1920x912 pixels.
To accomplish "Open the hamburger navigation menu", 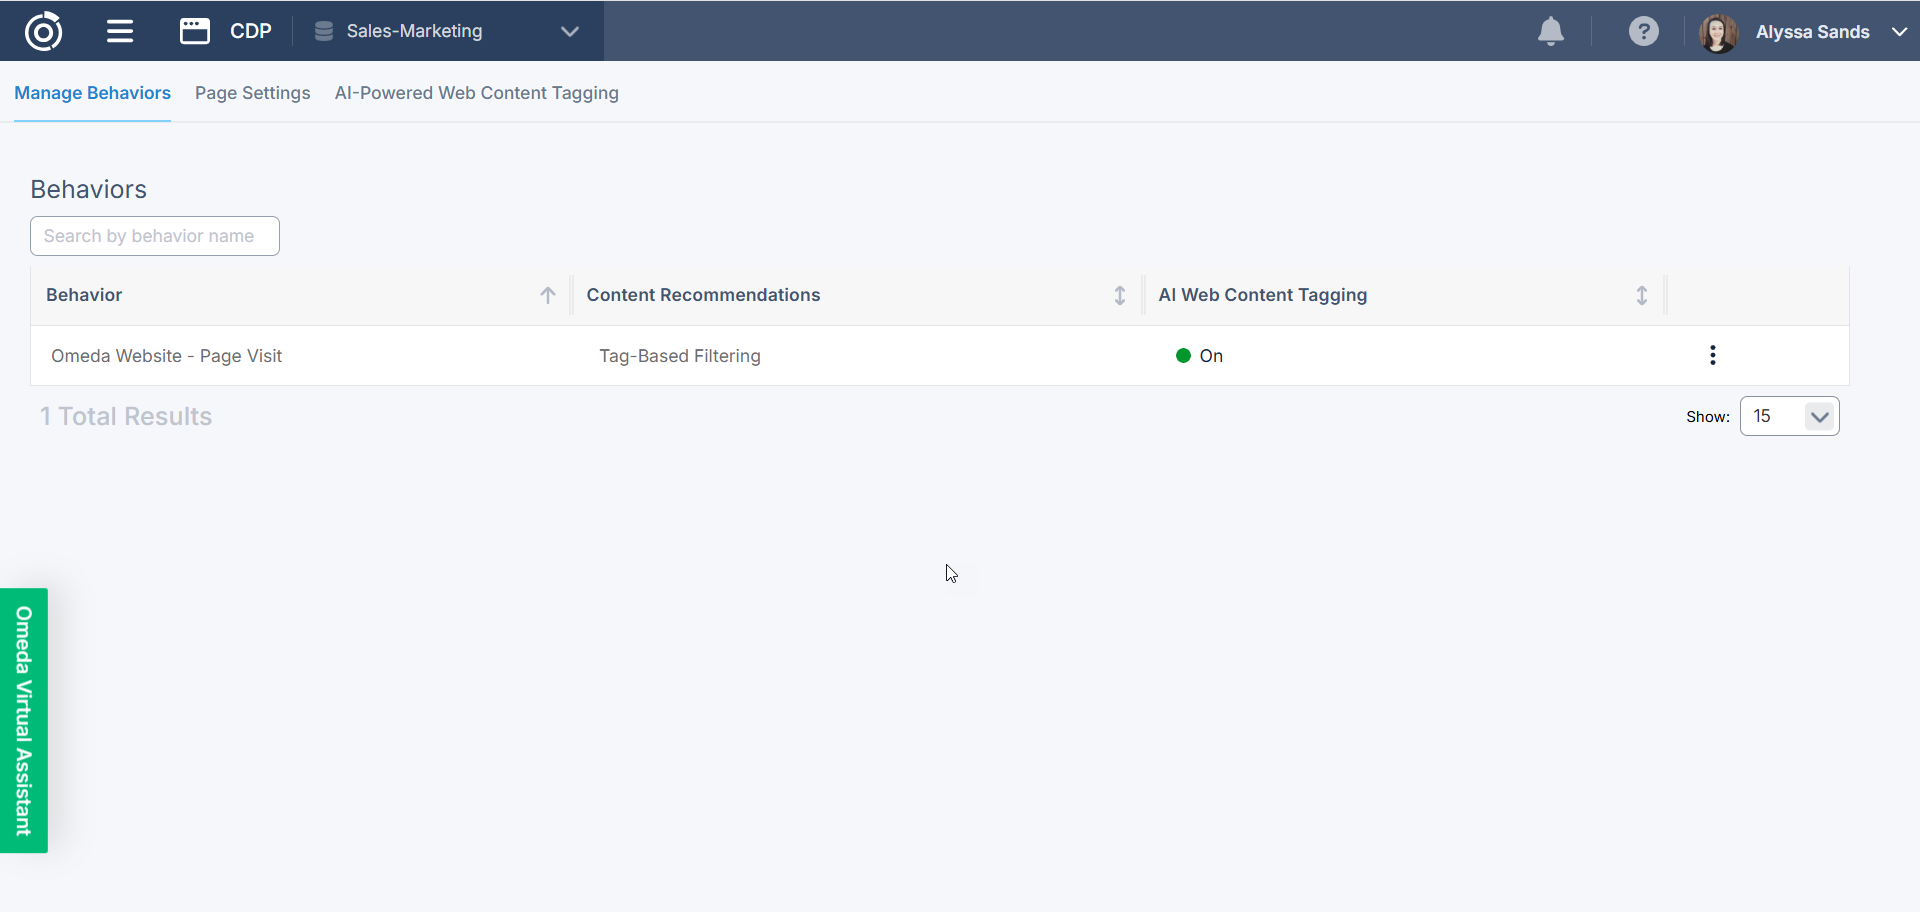I will (120, 31).
